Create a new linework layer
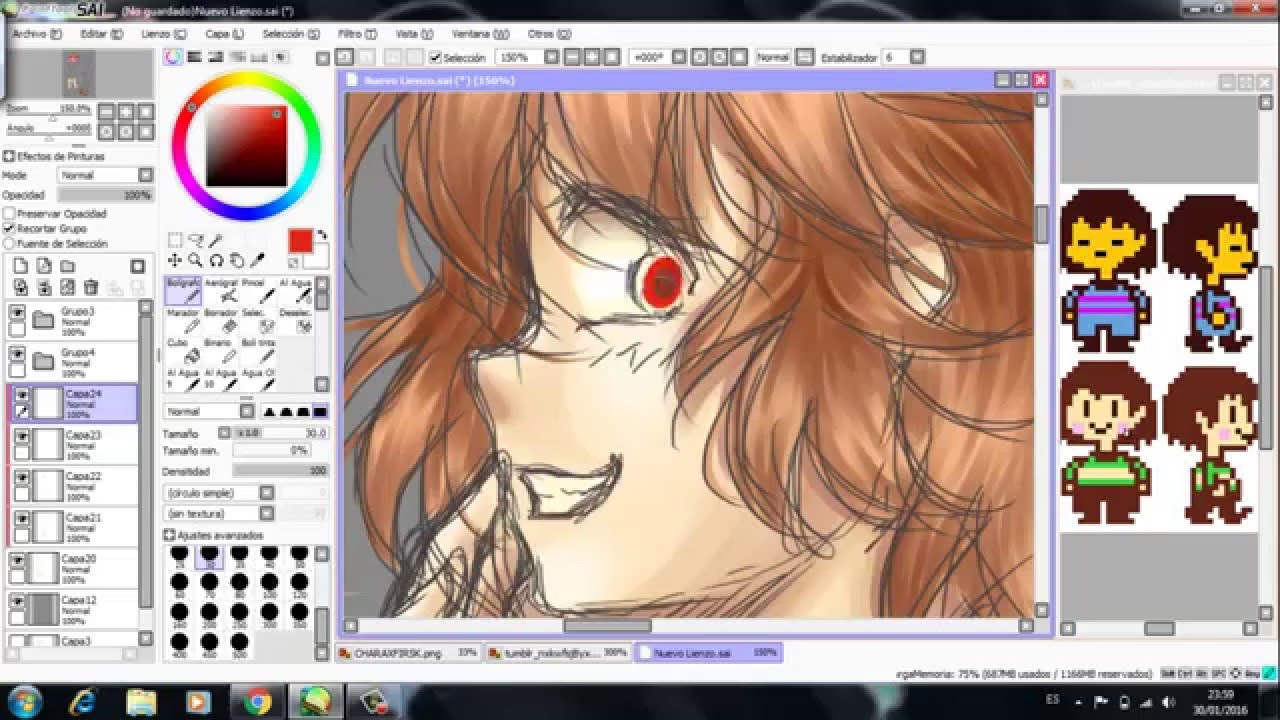The image size is (1280, 720). tap(44, 266)
